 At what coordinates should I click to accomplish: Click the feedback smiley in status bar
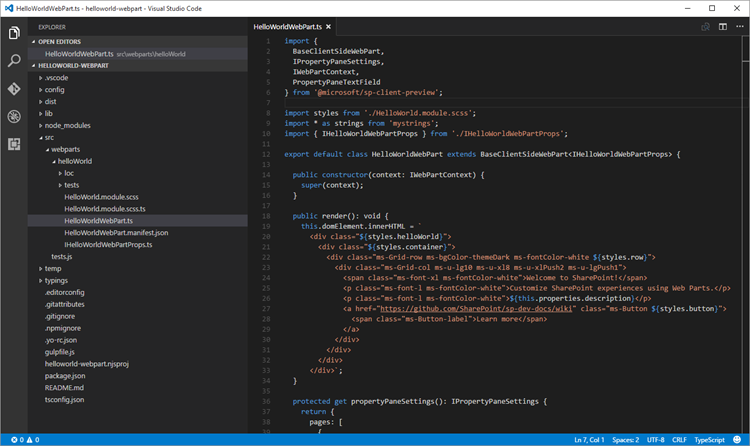(x=737, y=439)
